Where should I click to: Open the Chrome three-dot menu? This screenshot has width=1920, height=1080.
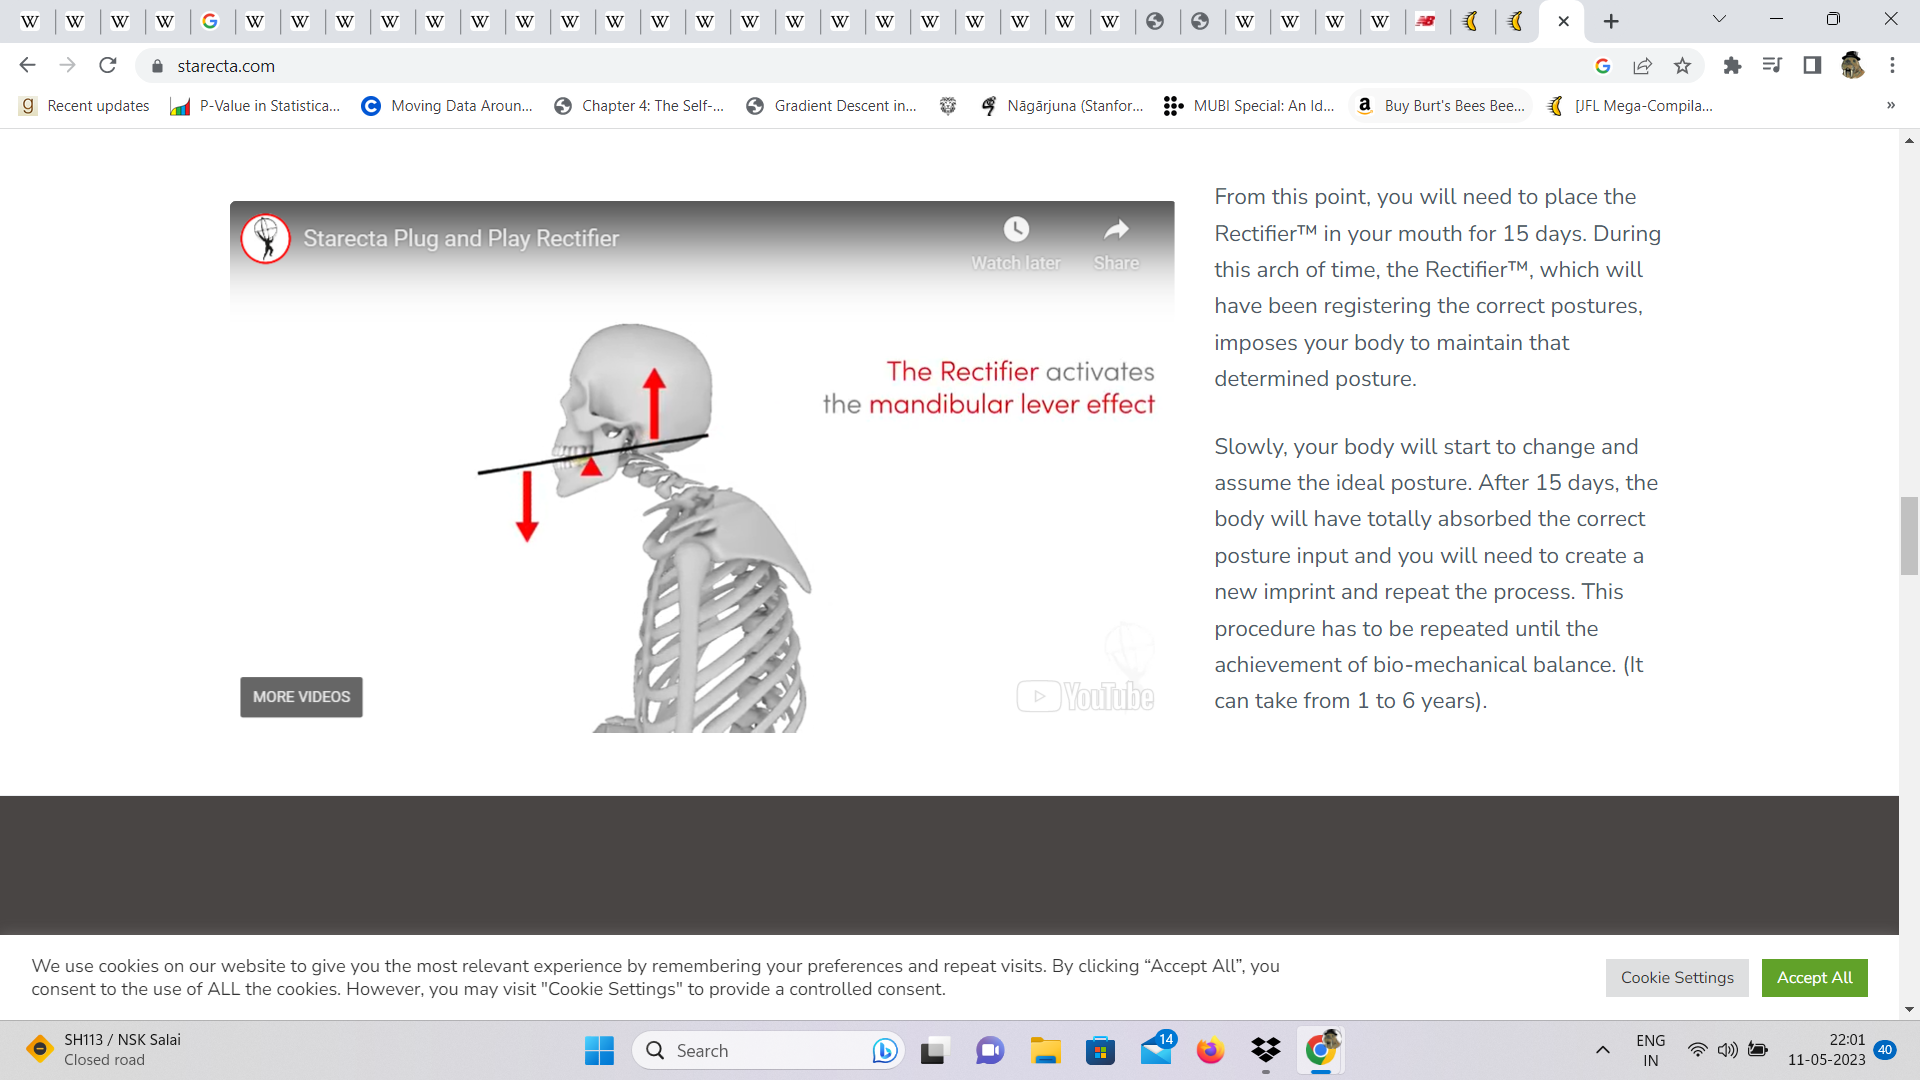tap(1892, 66)
